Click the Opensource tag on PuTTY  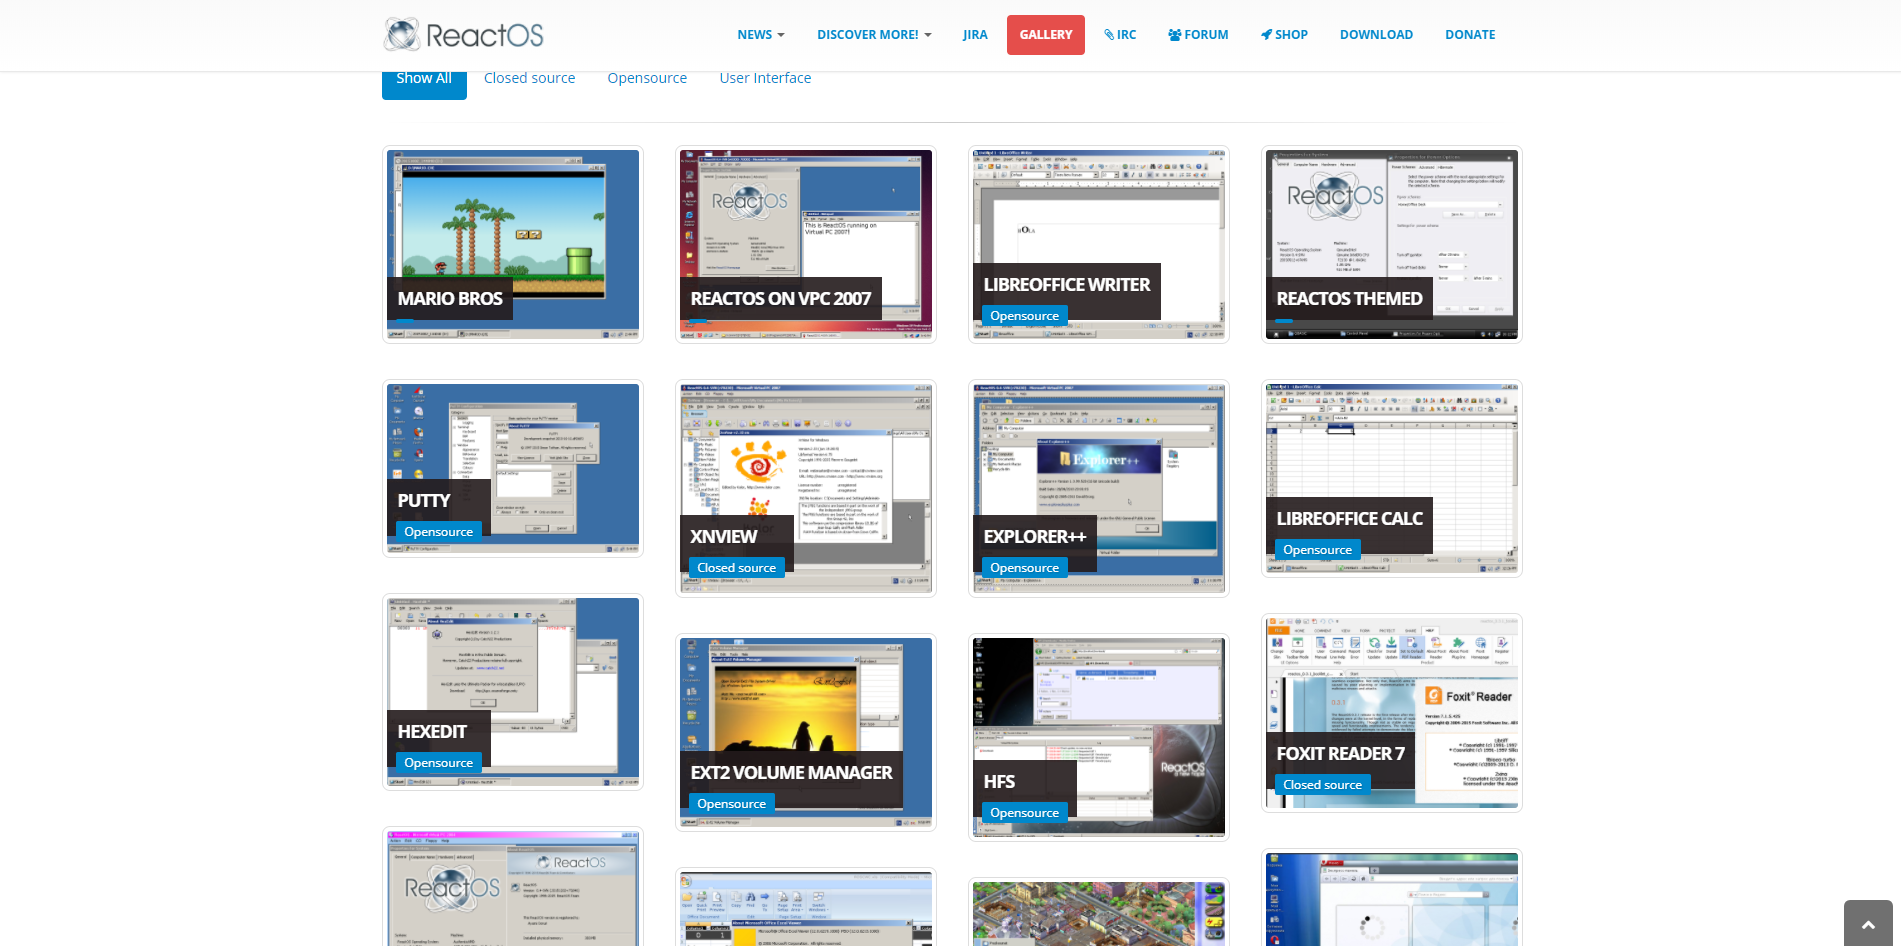[439, 532]
